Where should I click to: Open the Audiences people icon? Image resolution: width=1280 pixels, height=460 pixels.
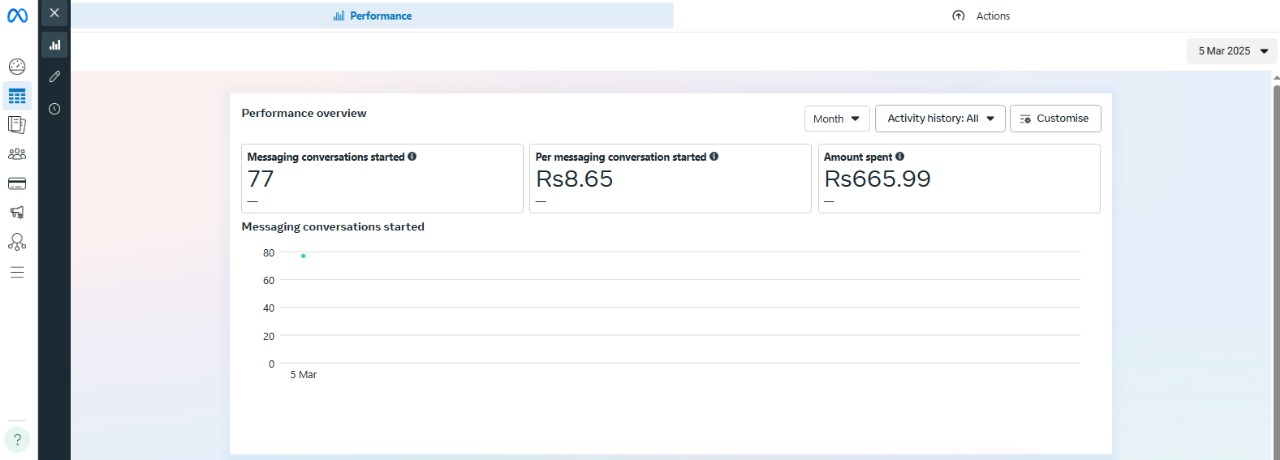click(17, 154)
